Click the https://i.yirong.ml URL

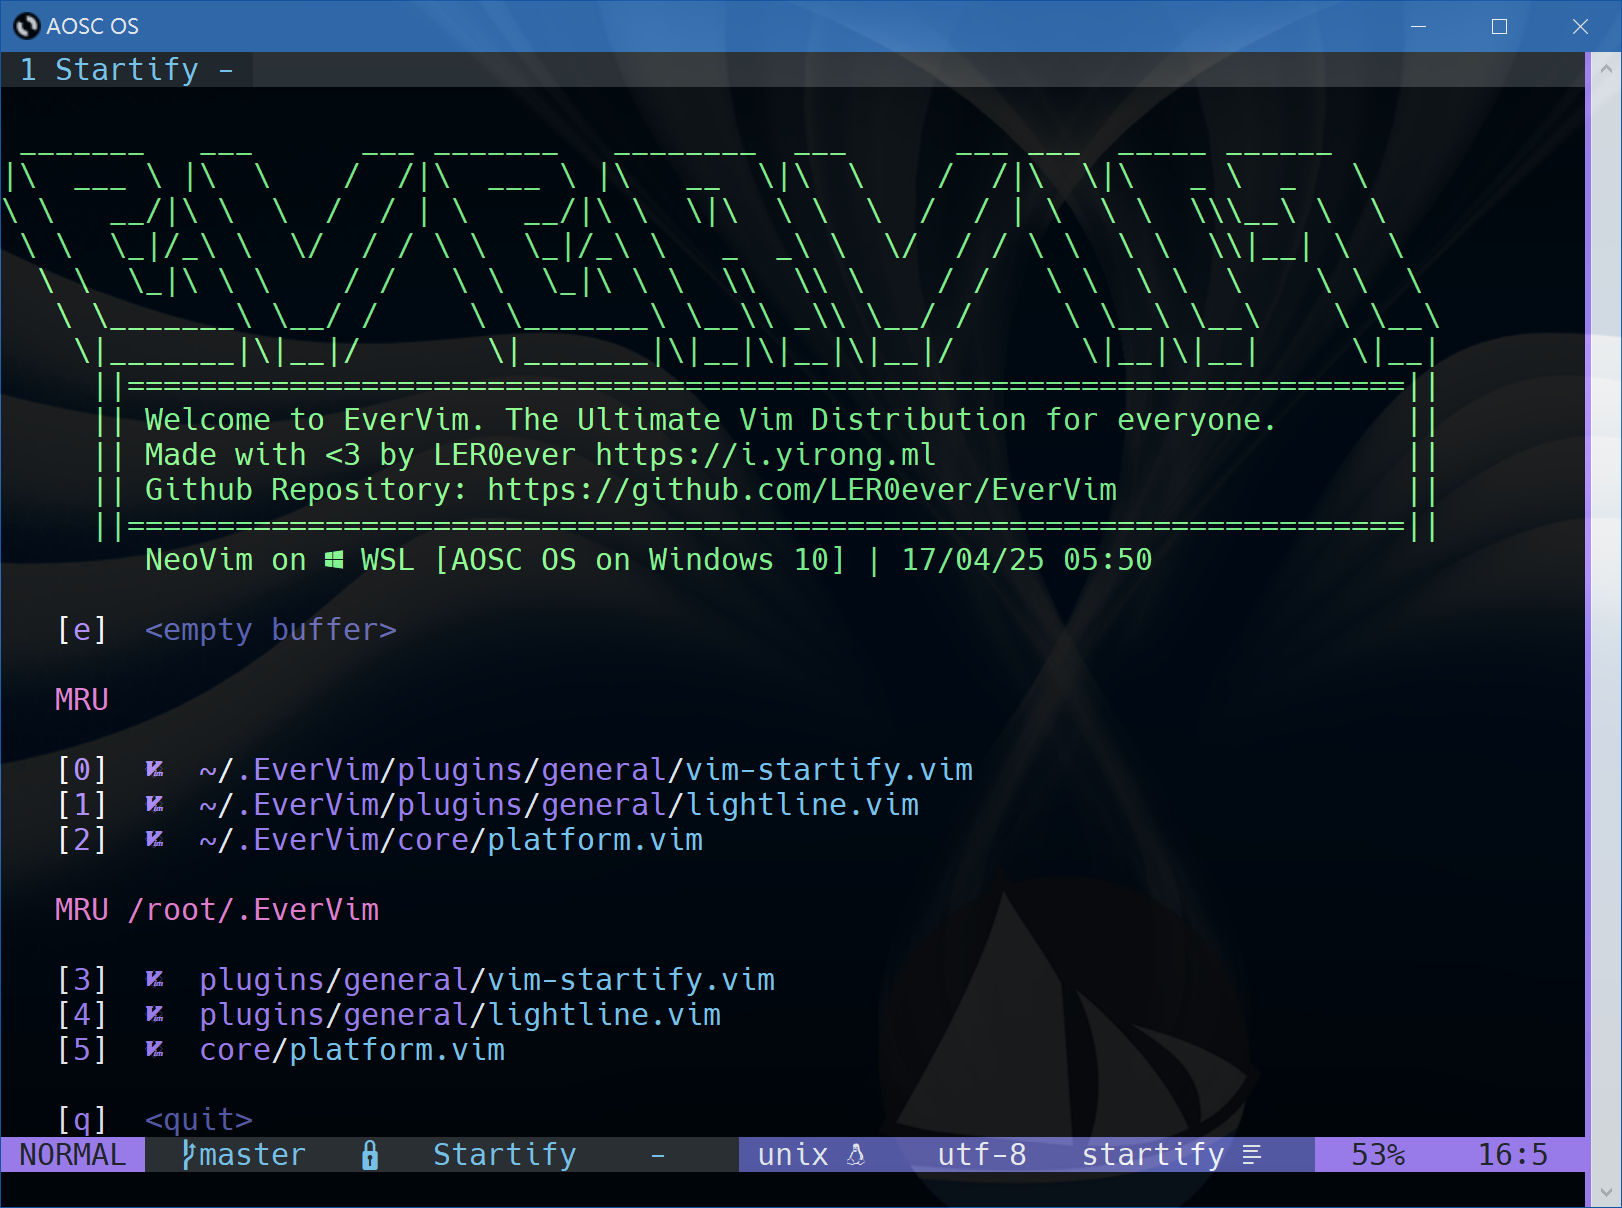[766, 455]
